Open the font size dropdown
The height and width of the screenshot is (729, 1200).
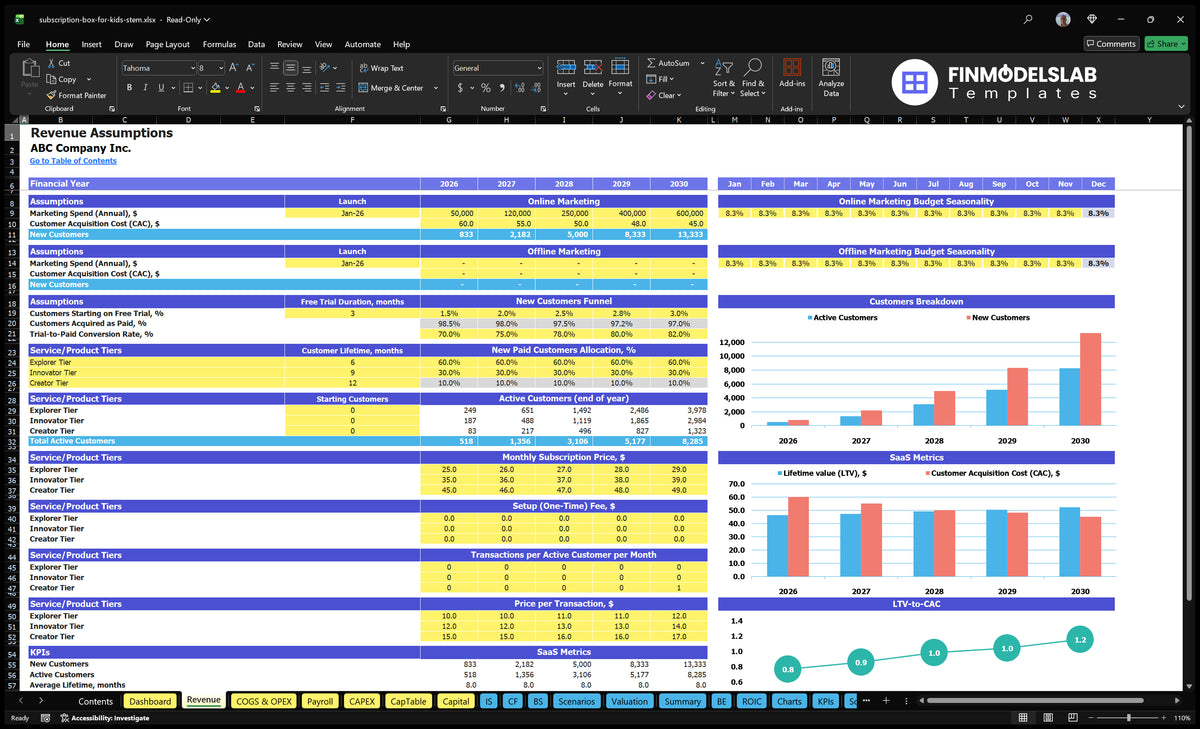pyautogui.click(x=220, y=68)
